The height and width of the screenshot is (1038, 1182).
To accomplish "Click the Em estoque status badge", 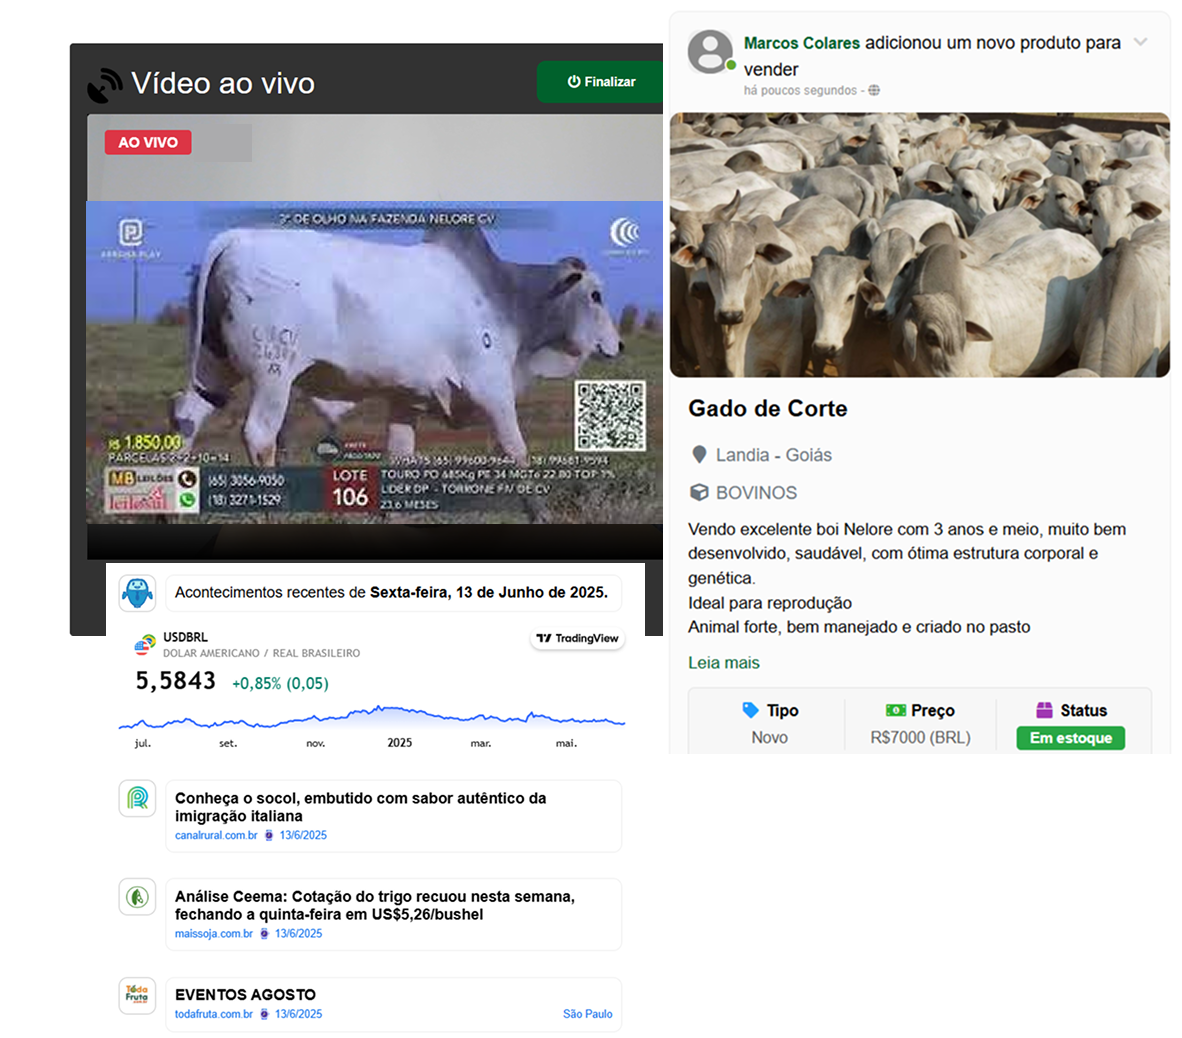I will [x=1070, y=738].
